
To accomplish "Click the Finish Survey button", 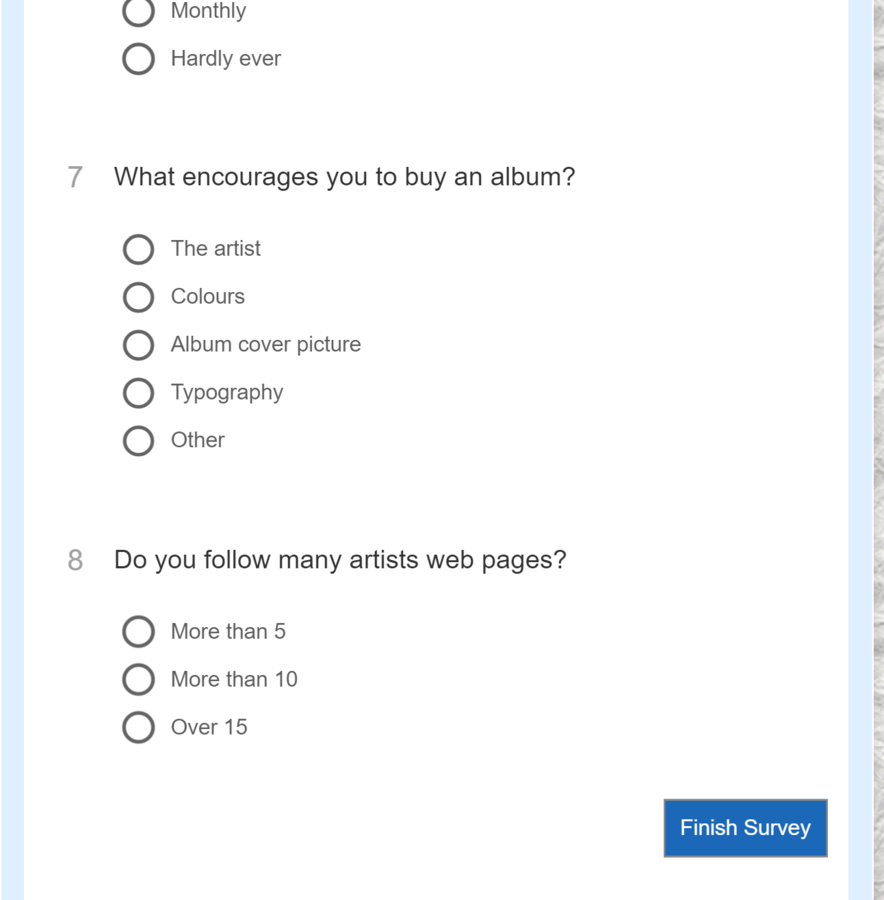I will coord(746,828).
